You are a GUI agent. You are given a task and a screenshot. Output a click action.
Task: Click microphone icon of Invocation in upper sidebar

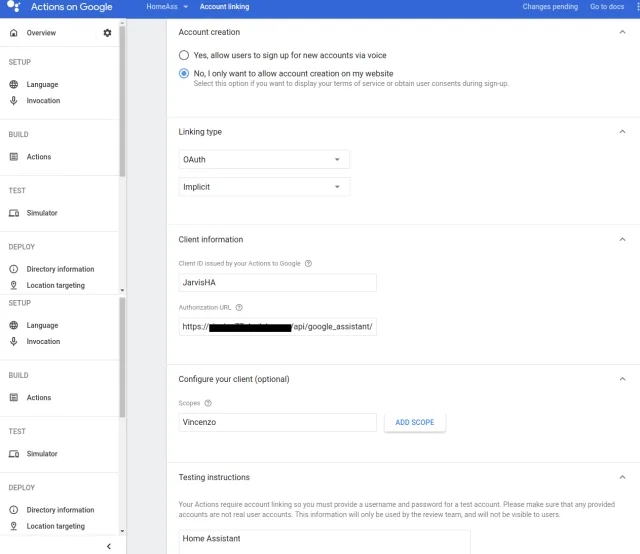coord(13,100)
